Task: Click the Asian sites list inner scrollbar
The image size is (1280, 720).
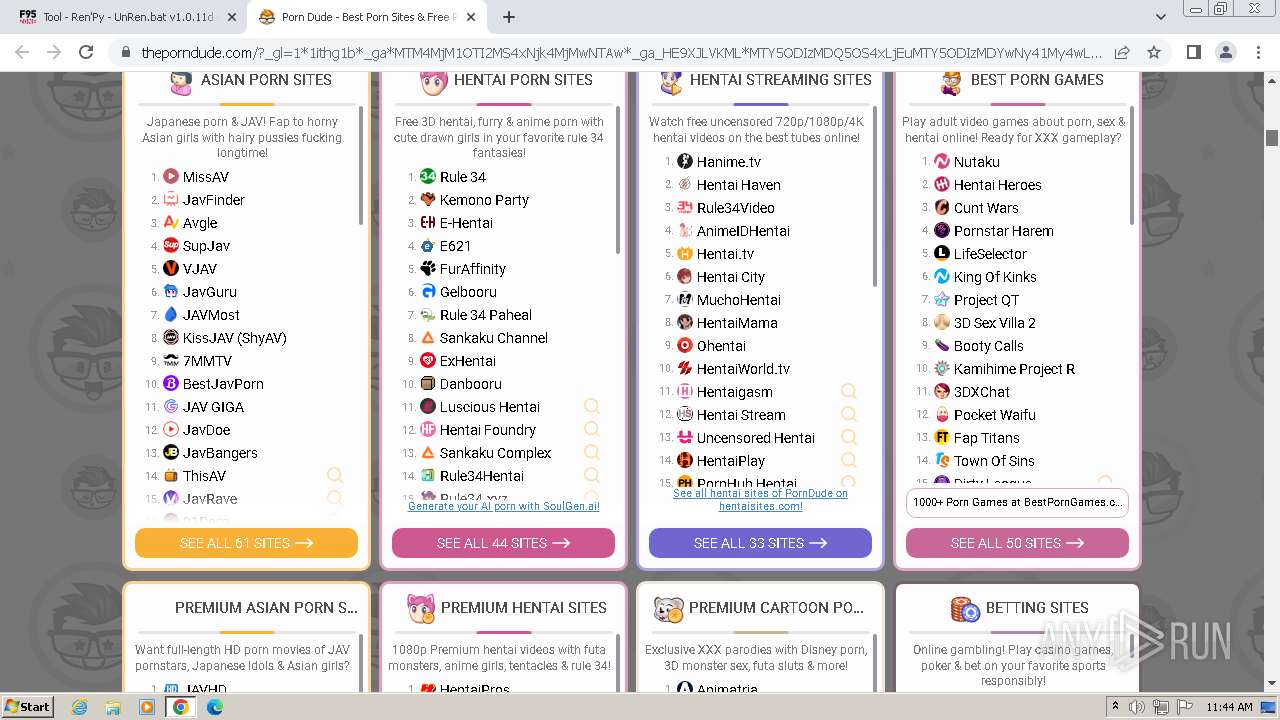Action: [360, 166]
